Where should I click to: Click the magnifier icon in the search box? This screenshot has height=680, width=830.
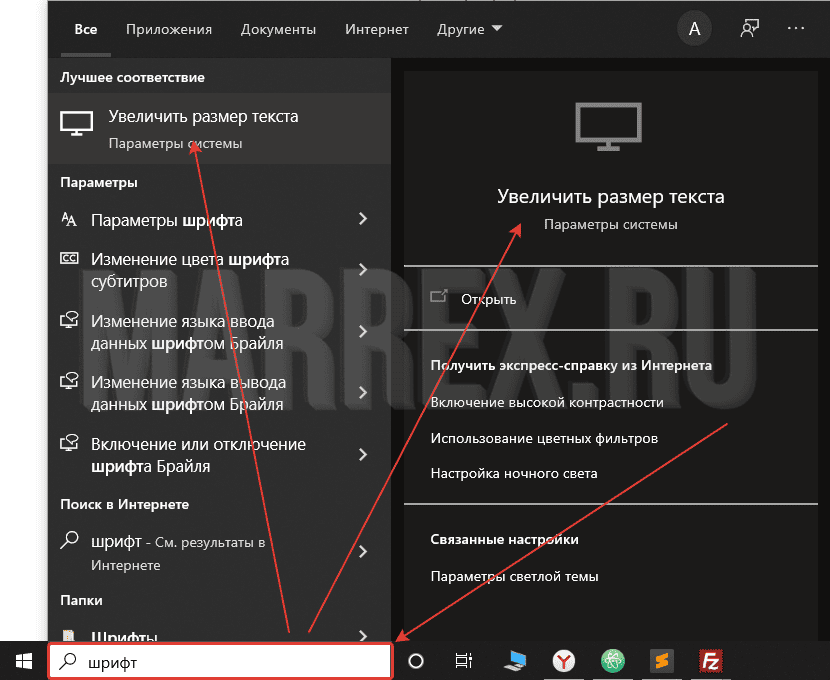tap(68, 661)
